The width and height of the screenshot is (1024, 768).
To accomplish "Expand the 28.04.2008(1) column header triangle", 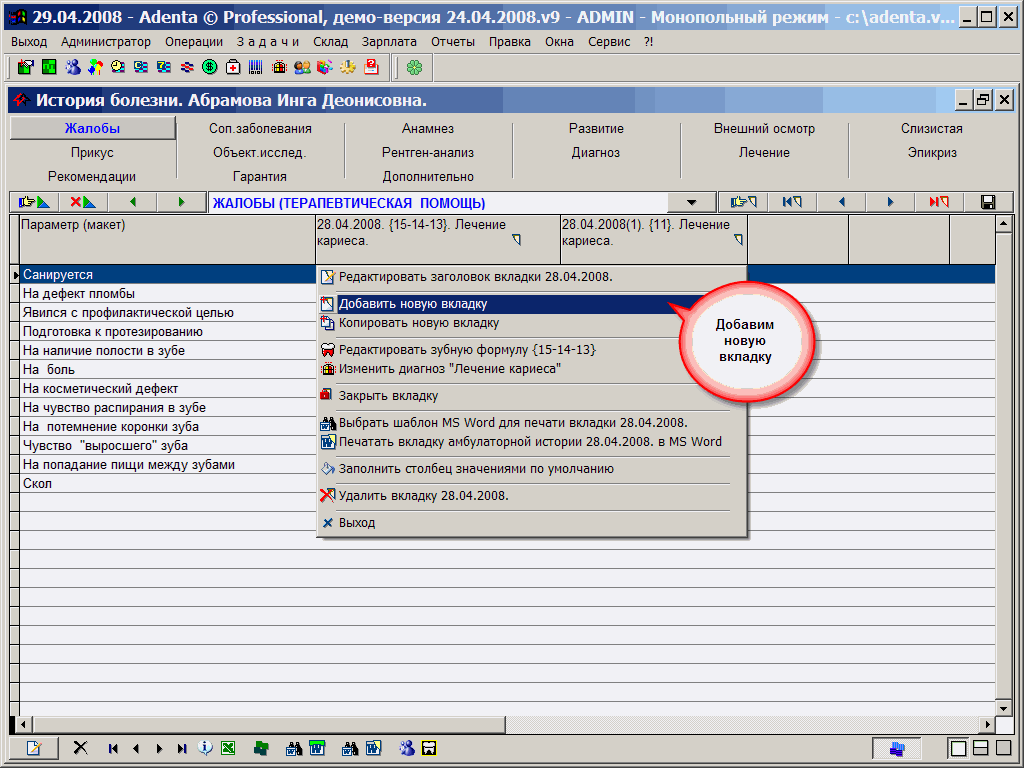I will [x=739, y=241].
